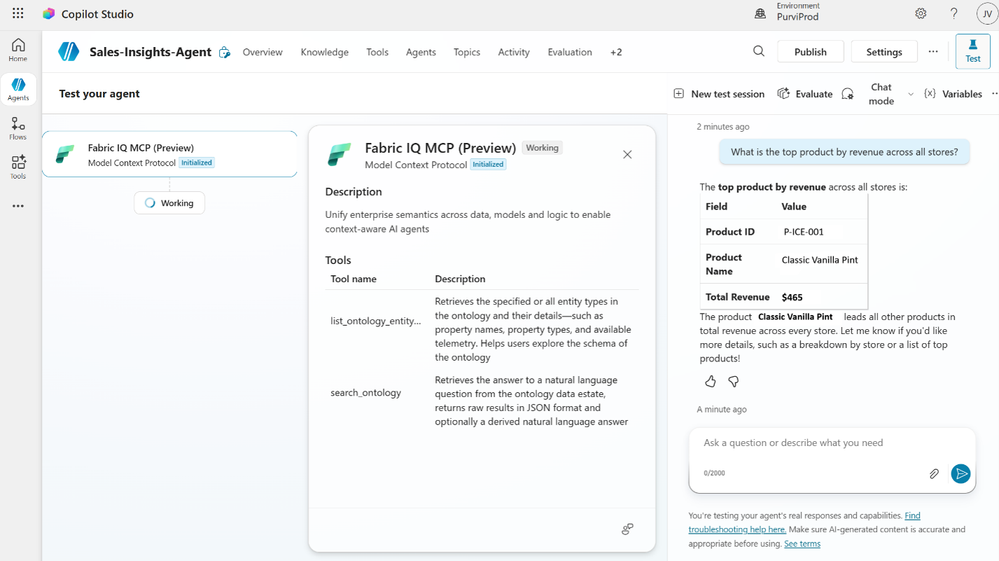The image size is (999, 561).
Task: Open the Activity tab
Action: coord(514,52)
